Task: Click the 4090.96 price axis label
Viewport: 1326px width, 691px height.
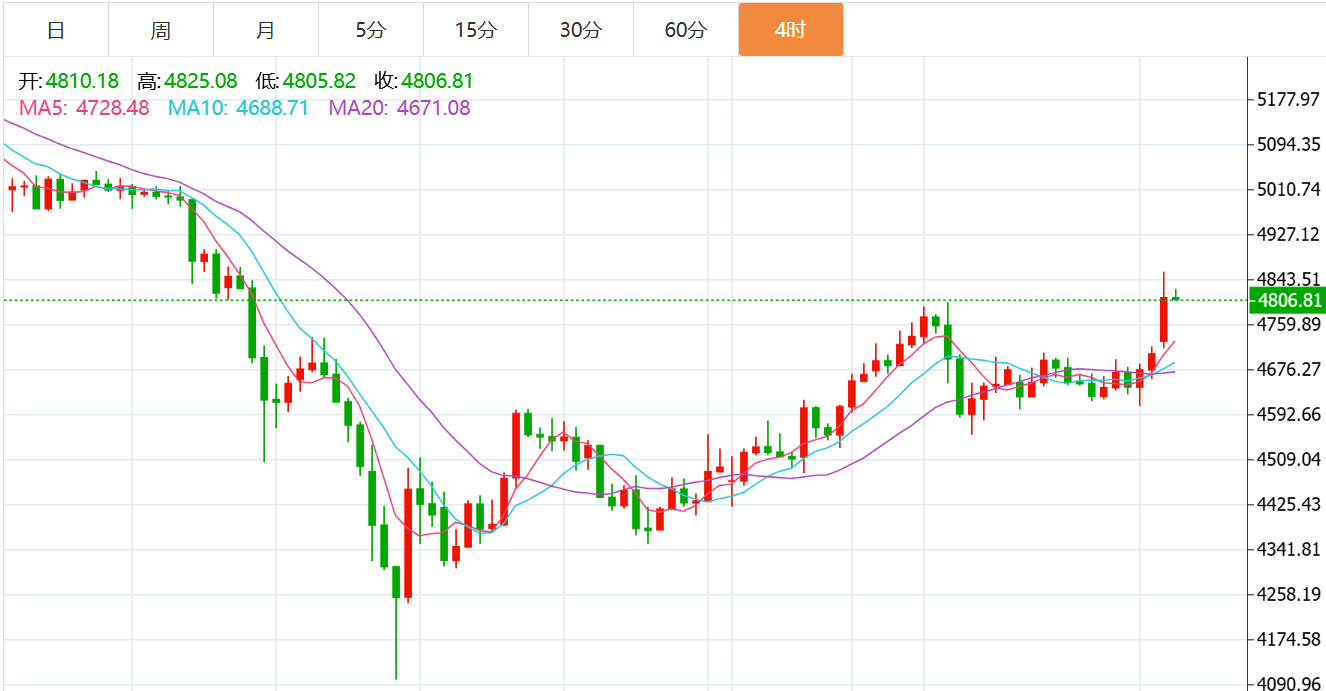Action: [1290, 684]
